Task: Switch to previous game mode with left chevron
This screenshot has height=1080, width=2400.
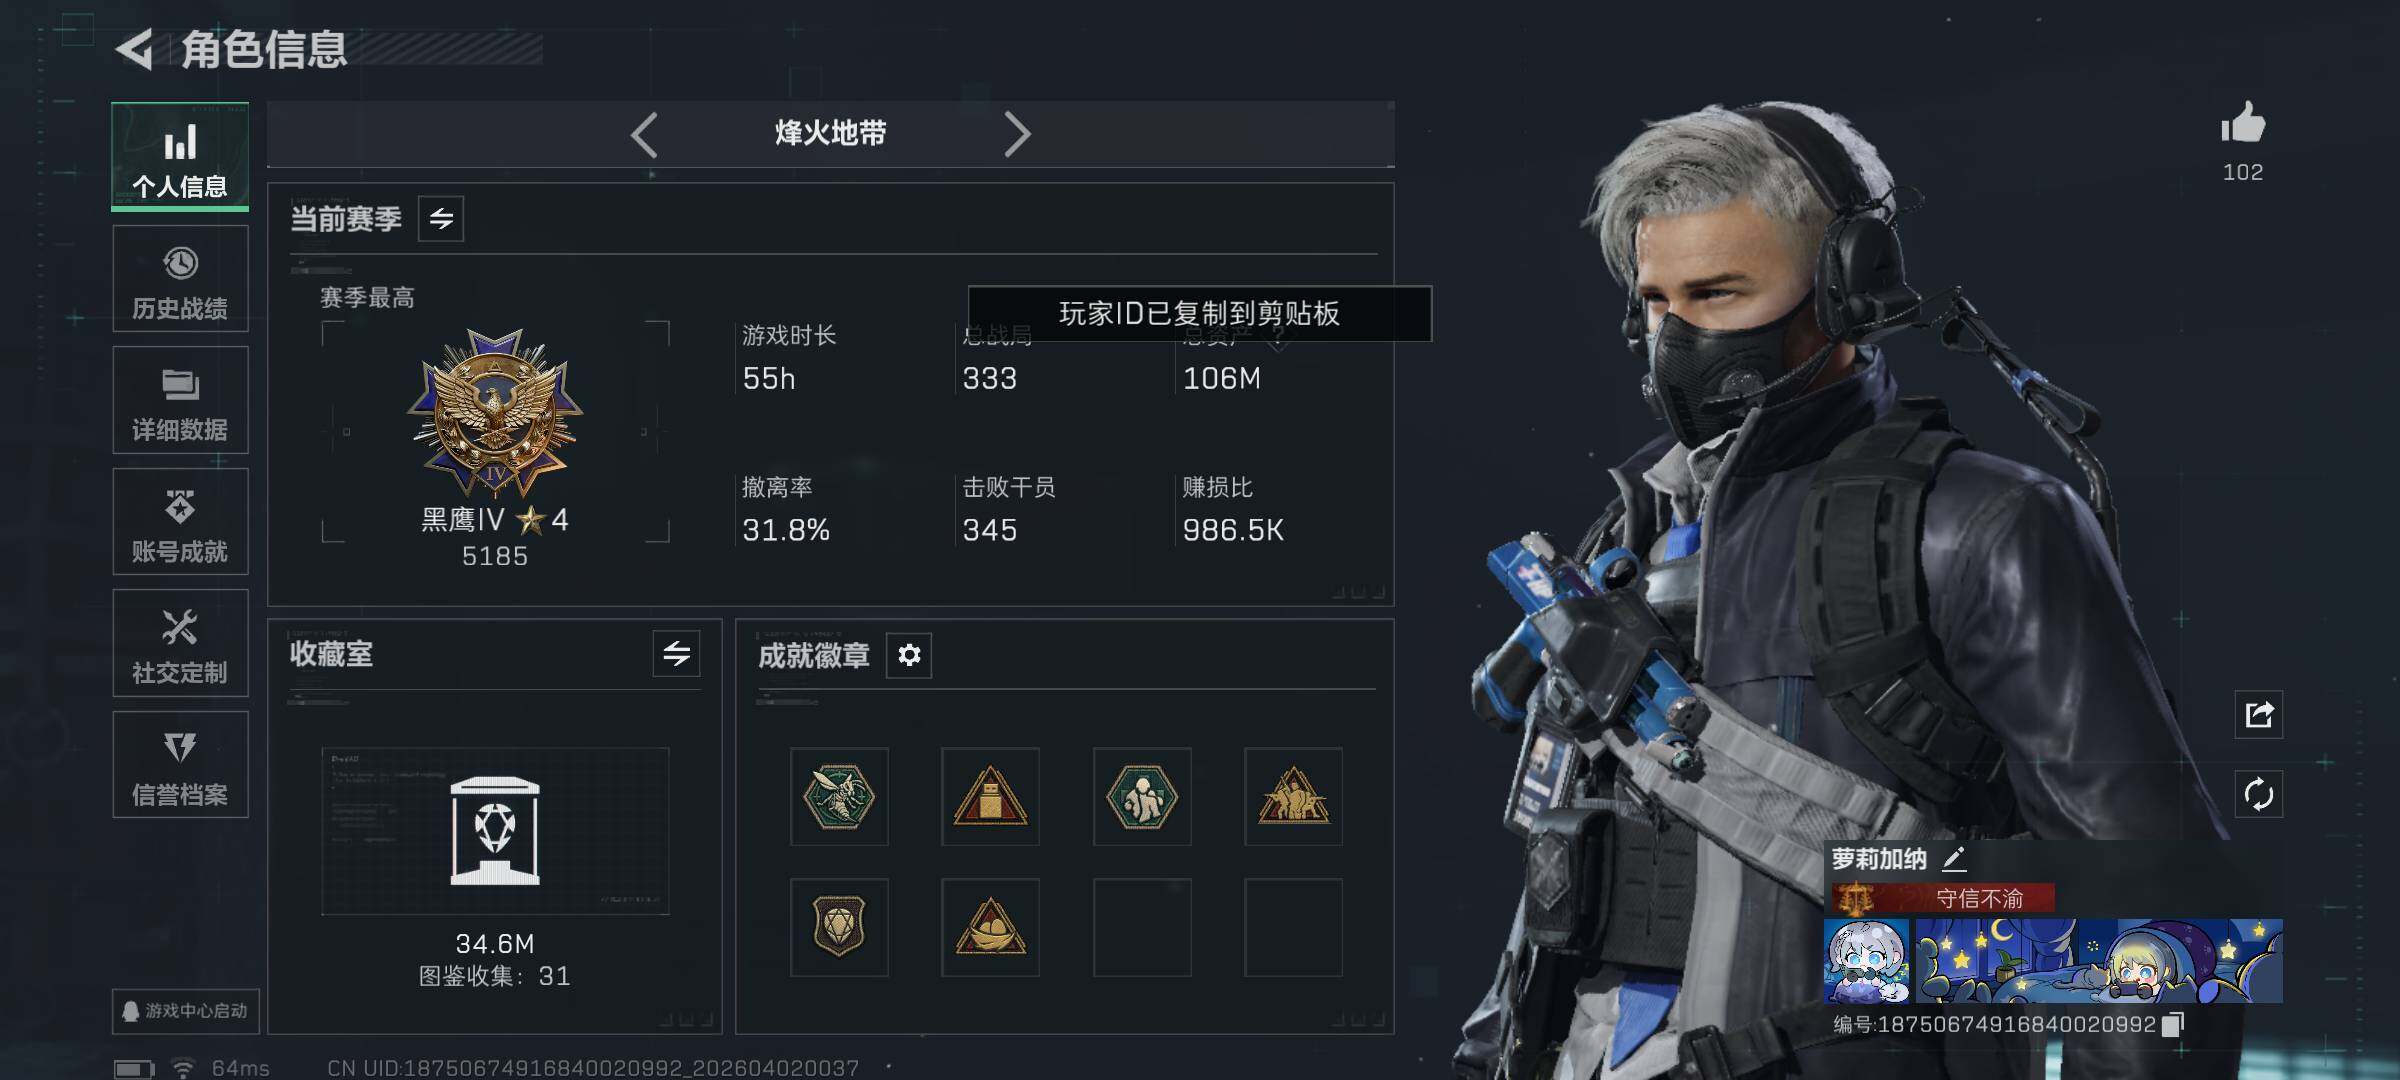Action: coord(644,134)
